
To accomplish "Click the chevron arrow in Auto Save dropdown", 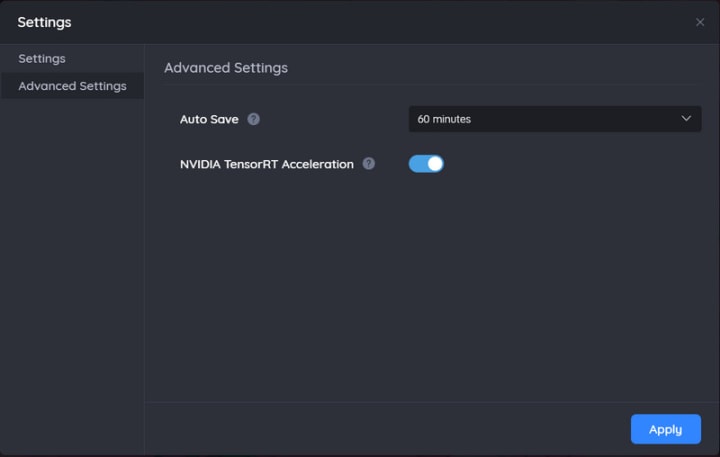I will pyautogui.click(x=686, y=119).
